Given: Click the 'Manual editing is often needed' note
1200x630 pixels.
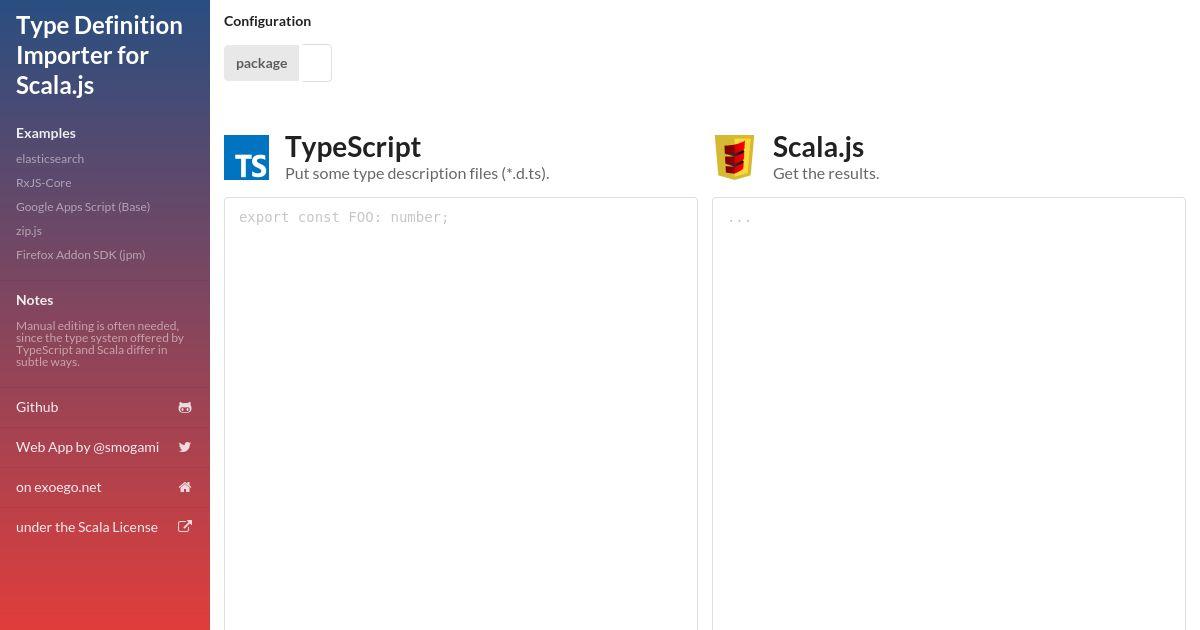Looking at the screenshot, I should (100, 344).
